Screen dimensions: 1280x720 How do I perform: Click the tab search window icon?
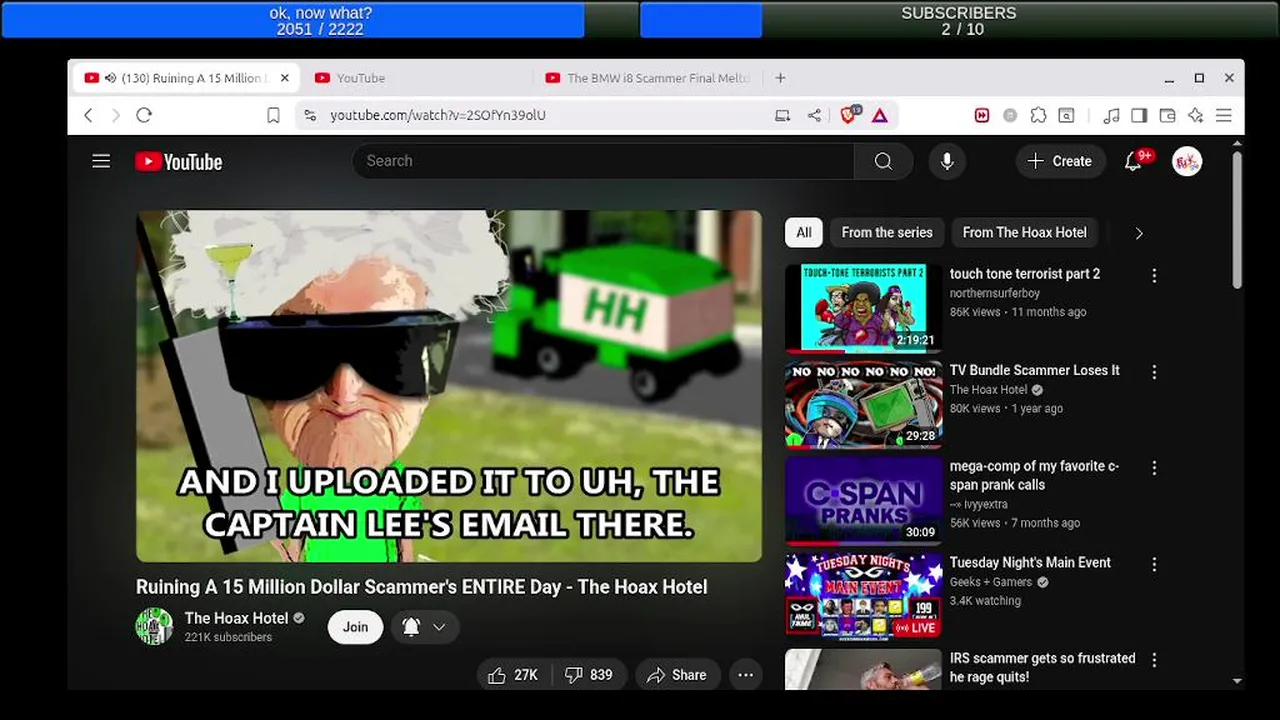pos(1066,115)
